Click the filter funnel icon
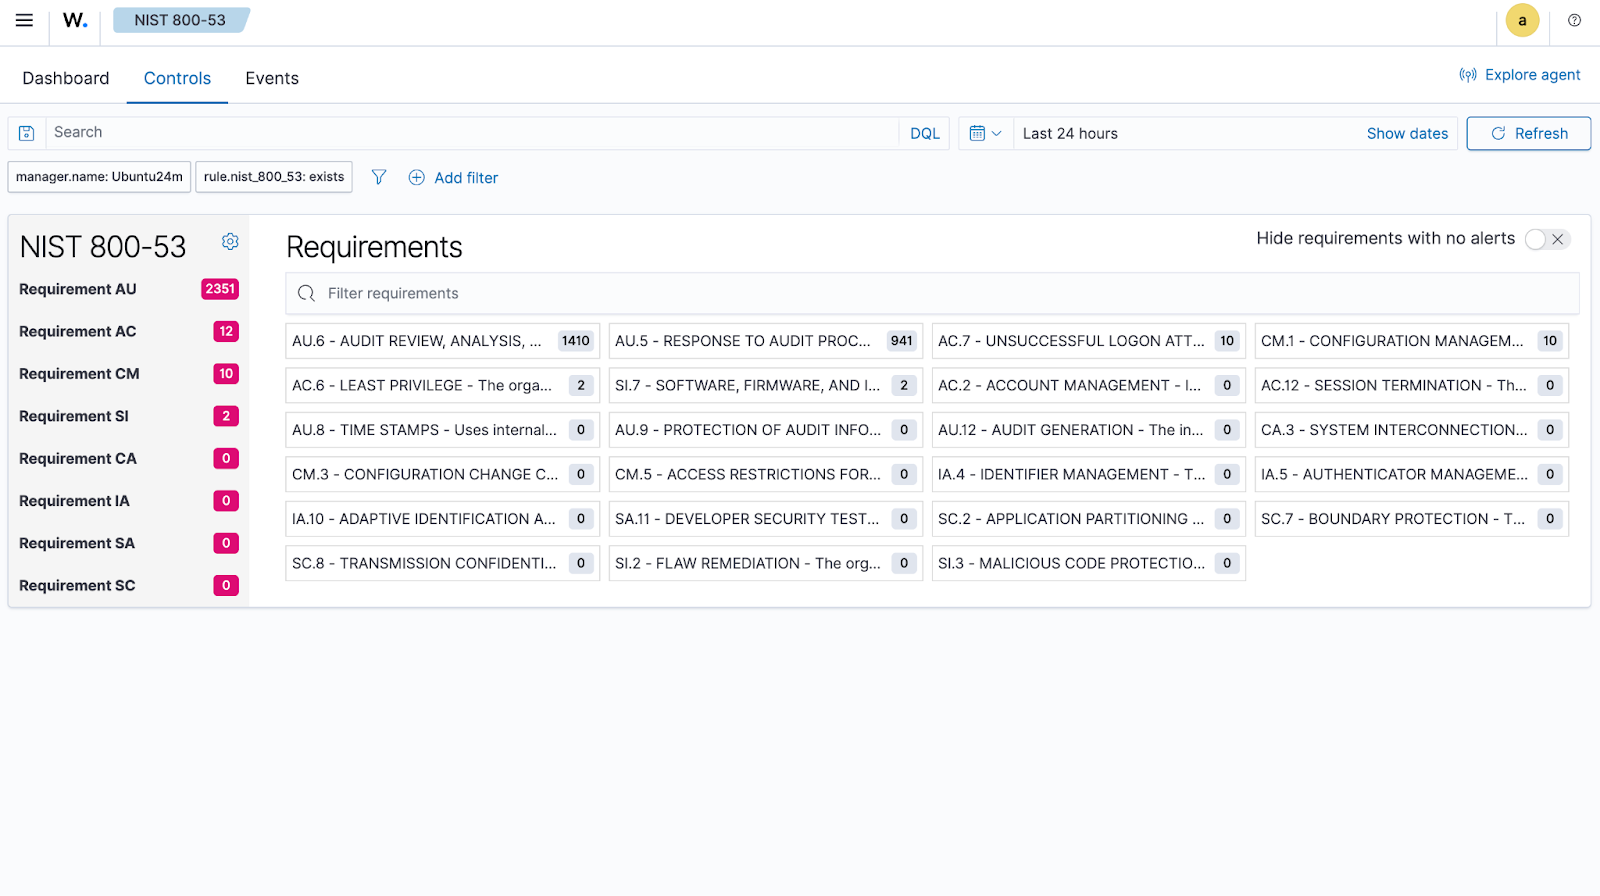The width and height of the screenshot is (1600, 896). point(379,177)
